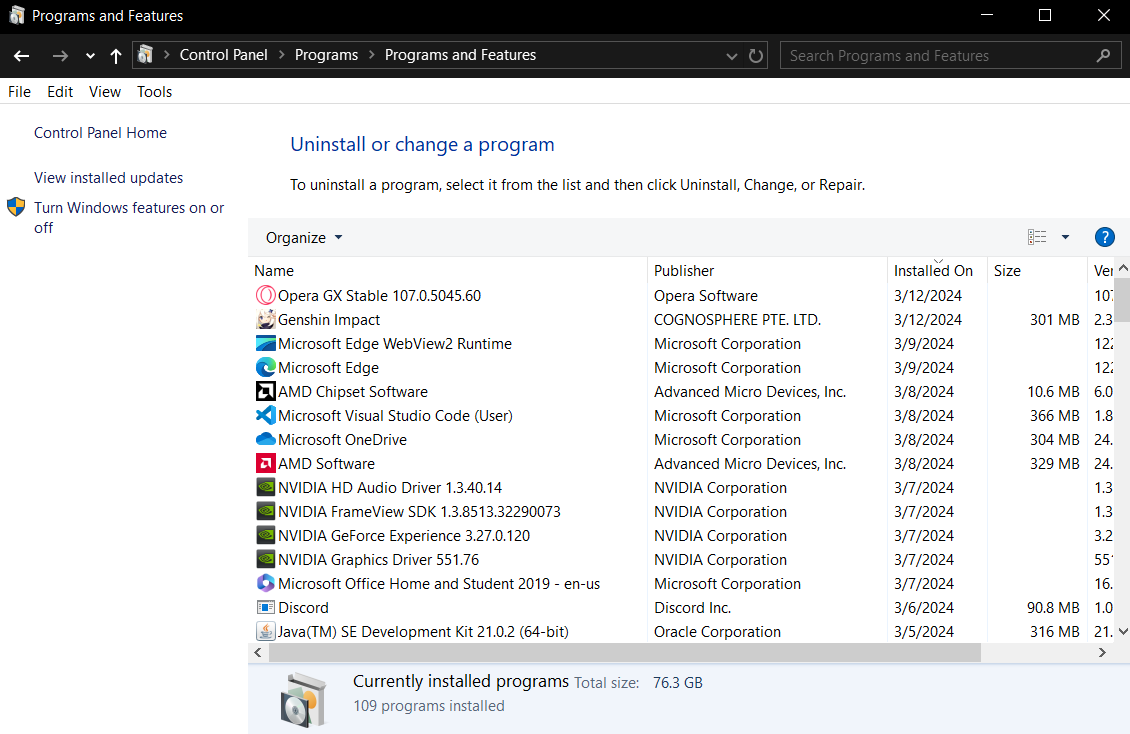
Task: Click the Control Panel icon in address bar
Action: point(146,55)
